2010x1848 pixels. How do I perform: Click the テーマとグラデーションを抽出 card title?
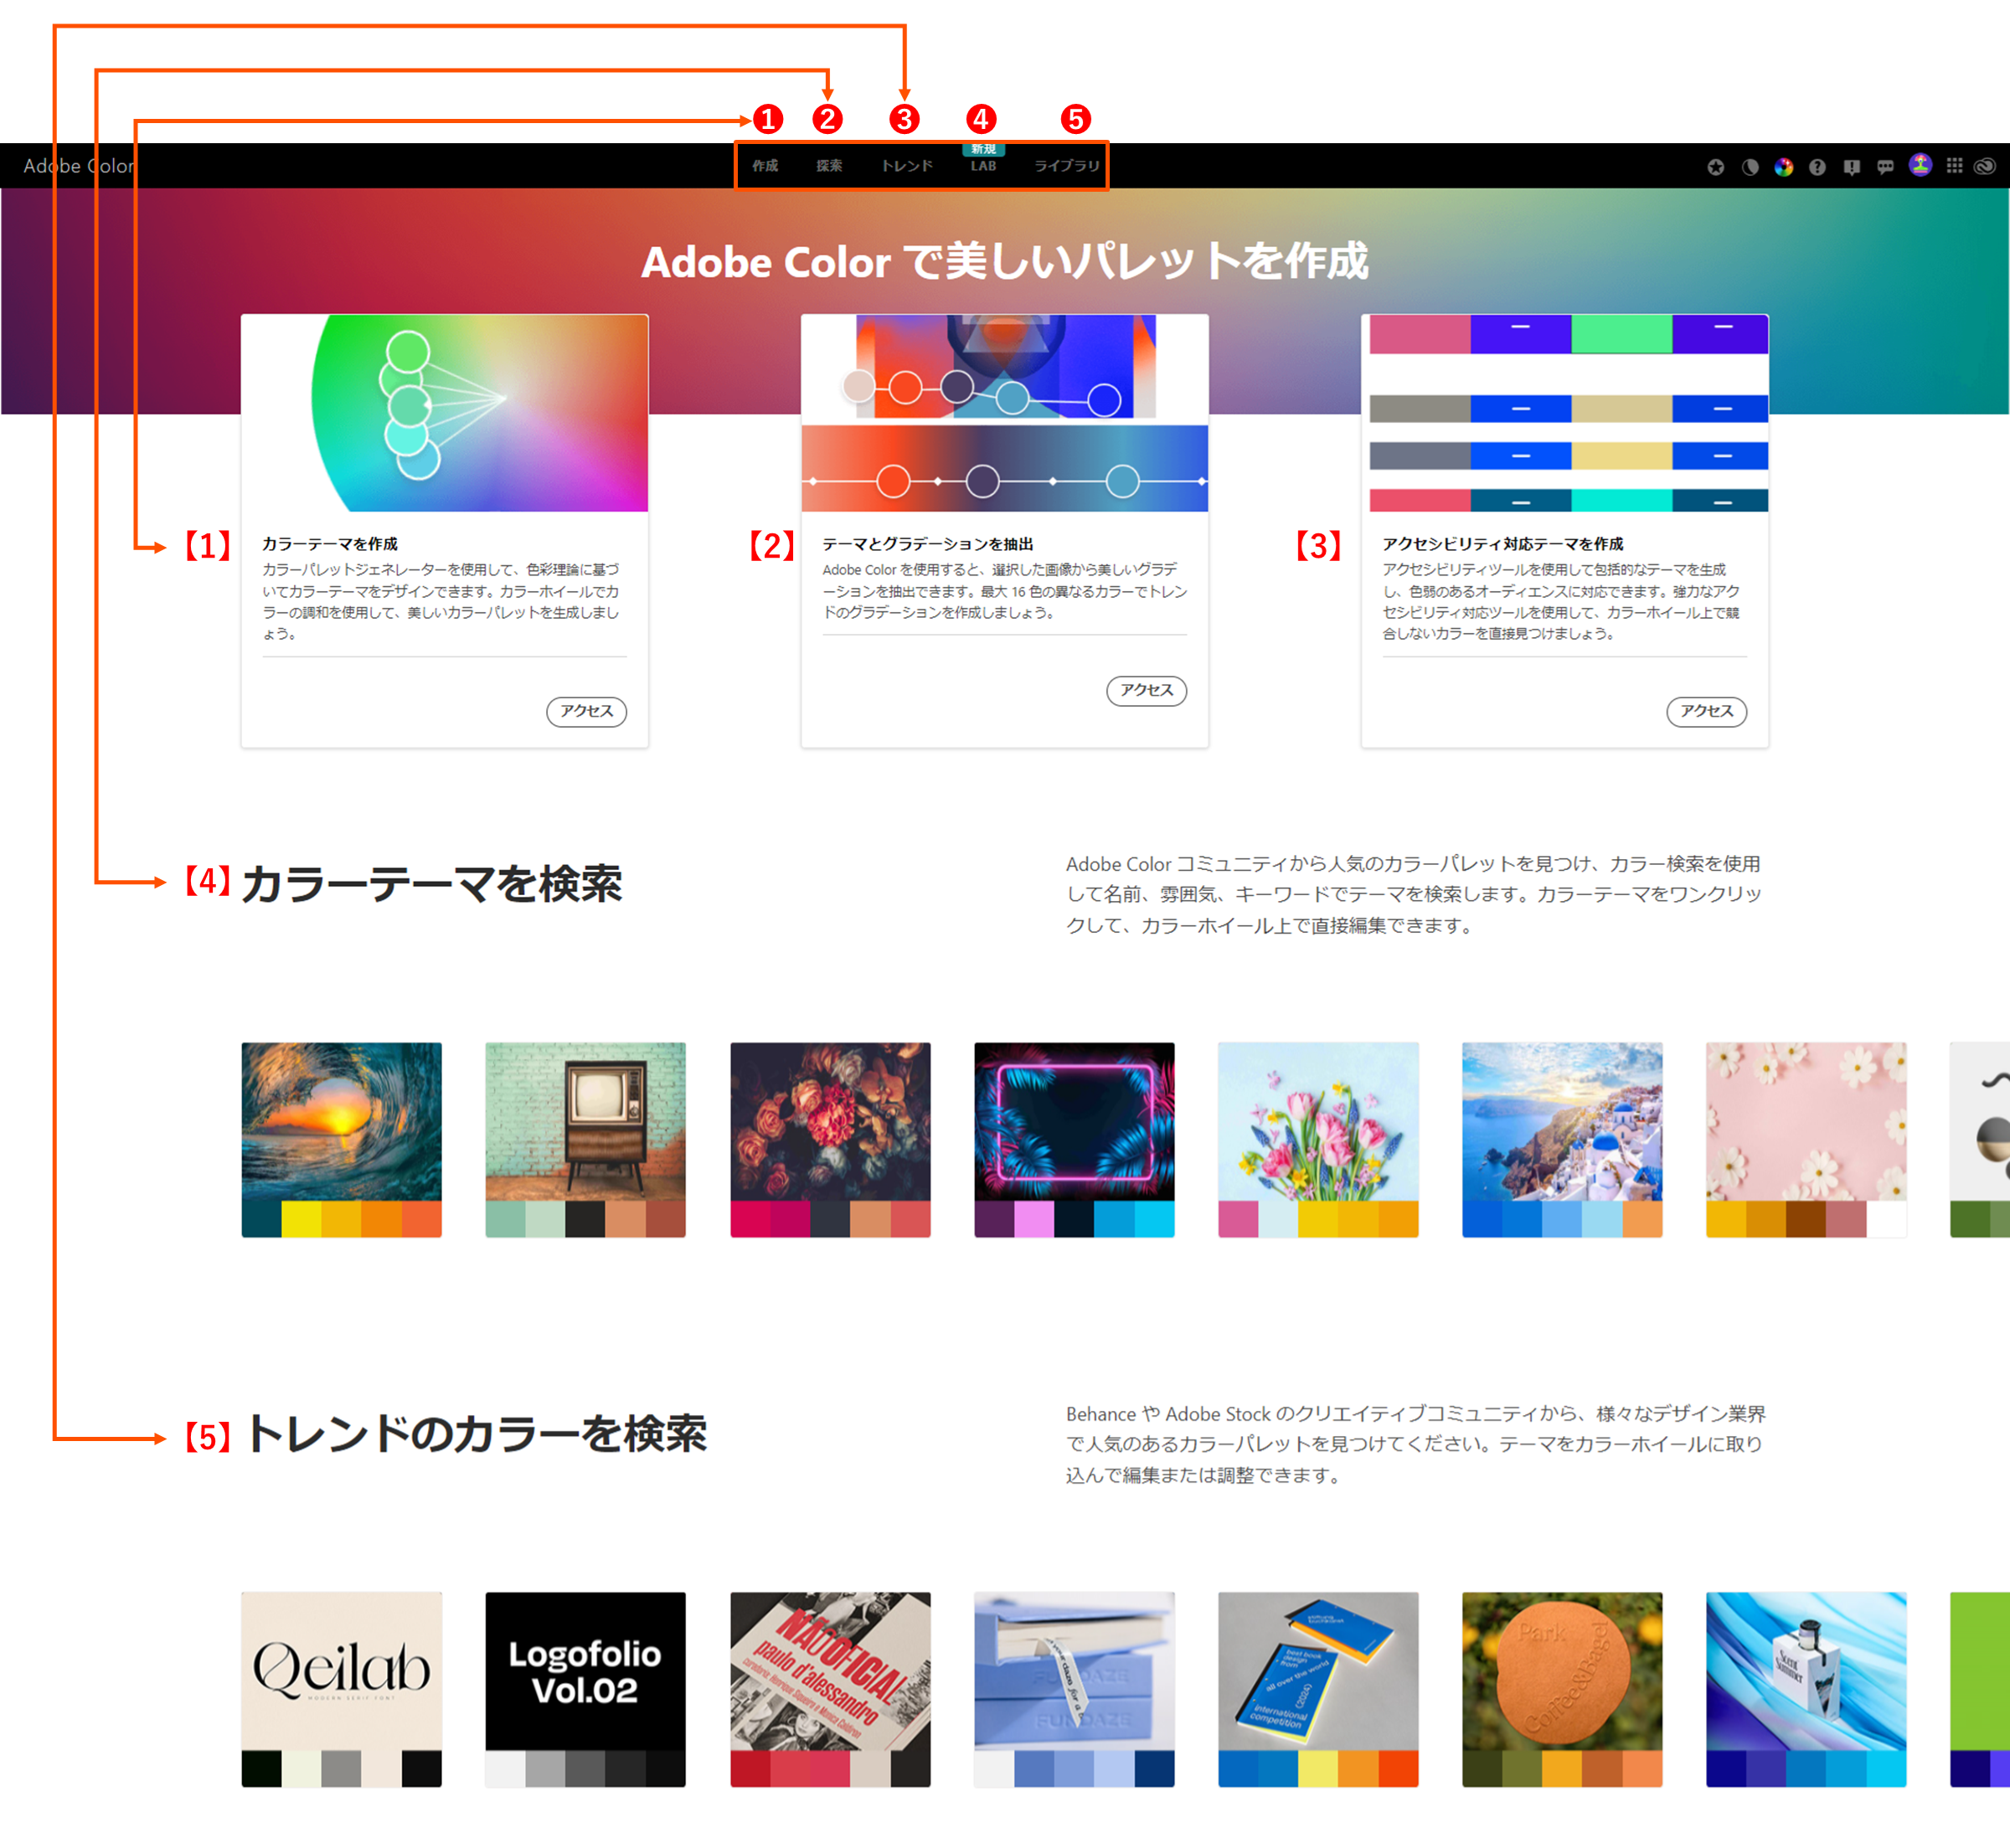pos(928,544)
